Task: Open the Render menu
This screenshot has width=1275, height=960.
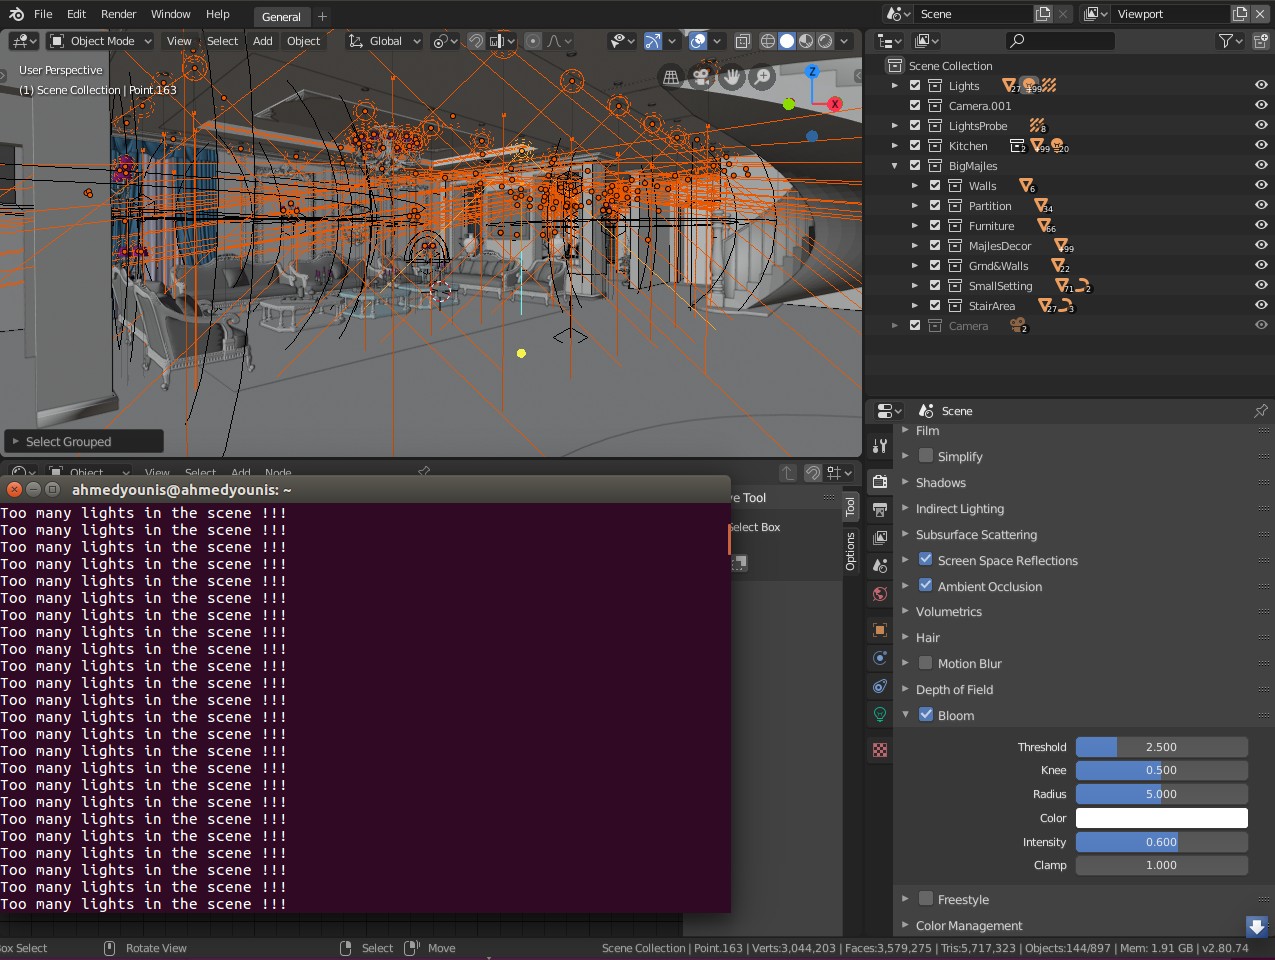Action: tap(118, 14)
